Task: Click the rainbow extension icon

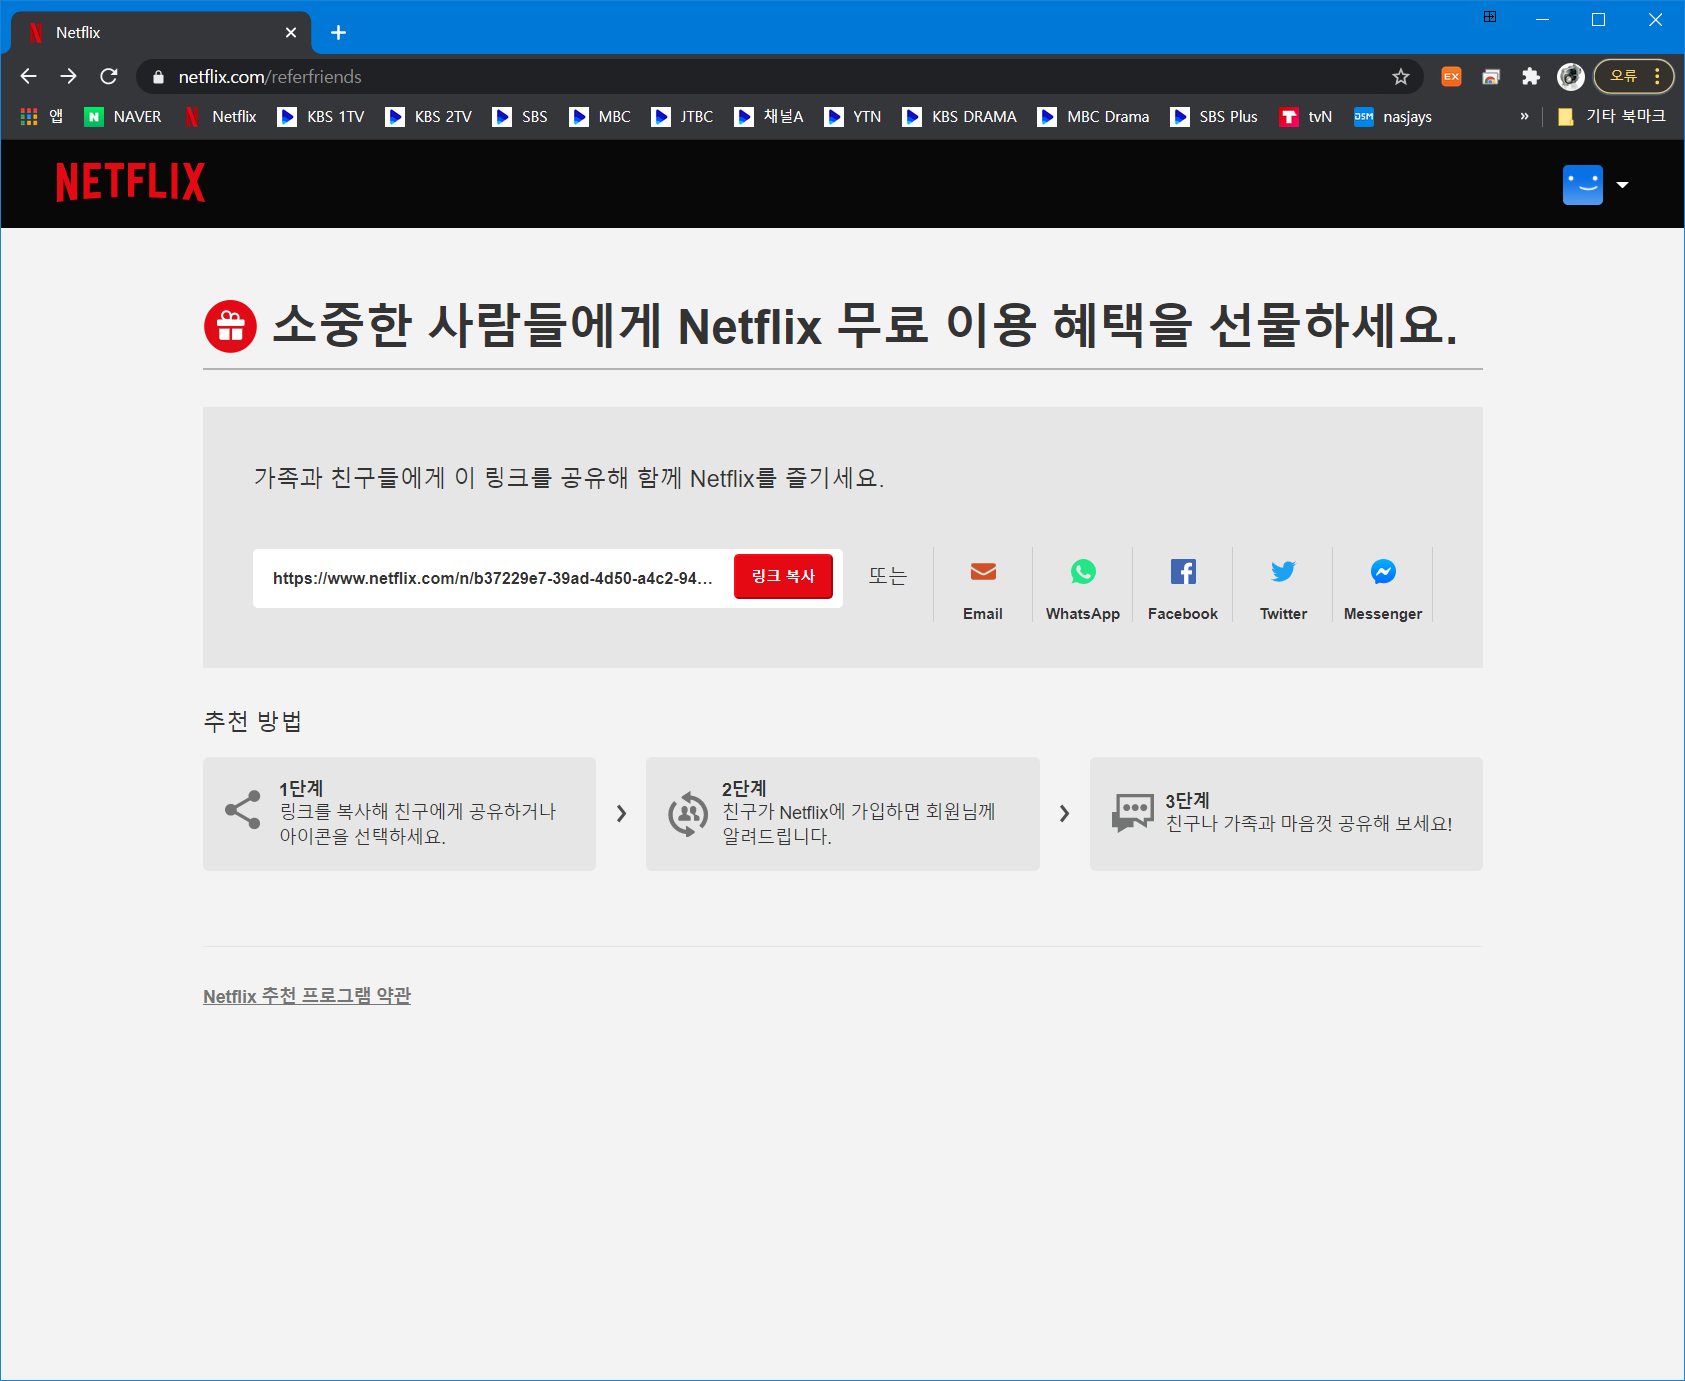Action: click(1491, 77)
